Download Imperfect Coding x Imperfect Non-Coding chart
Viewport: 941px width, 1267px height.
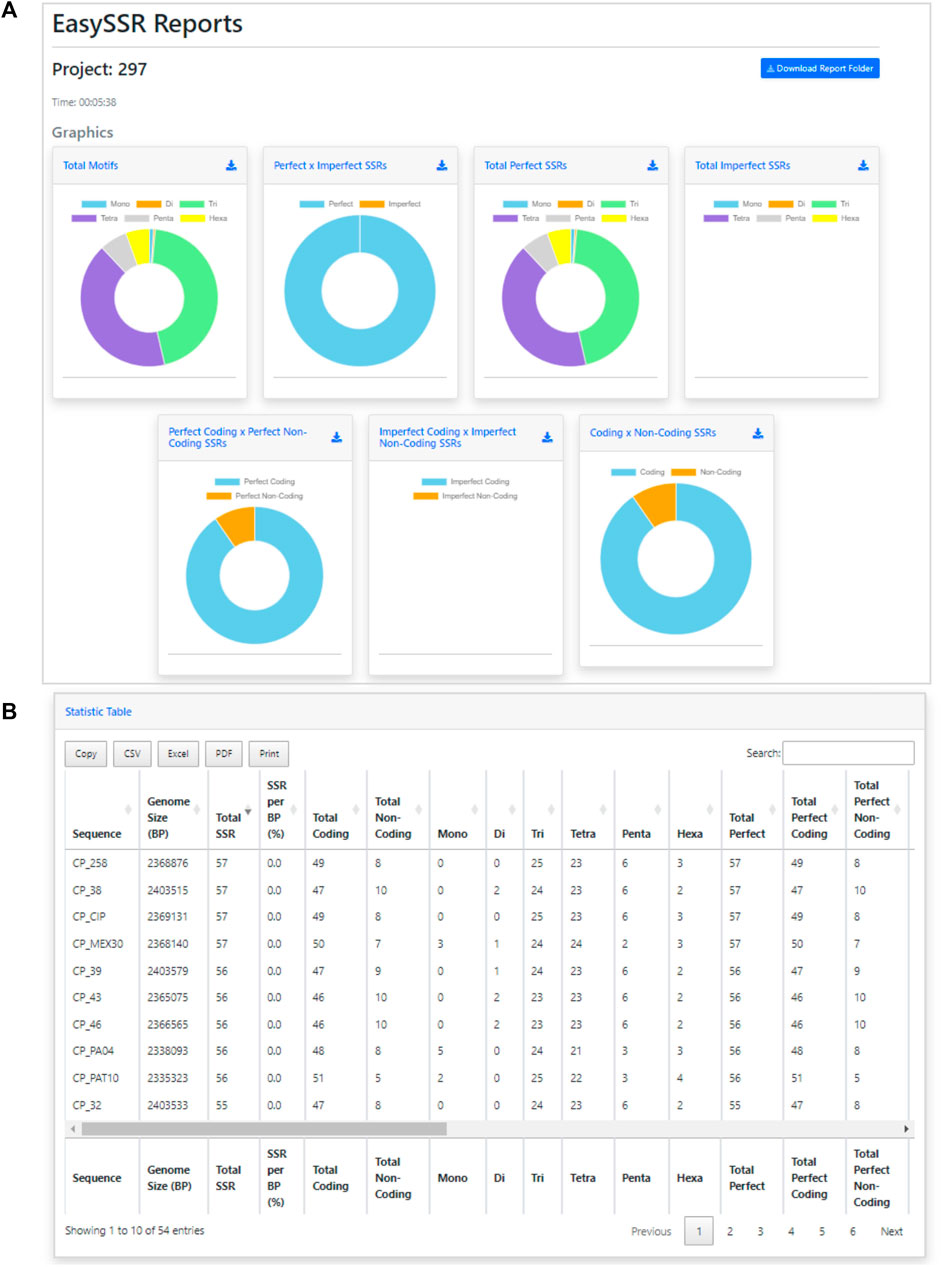tap(547, 437)
